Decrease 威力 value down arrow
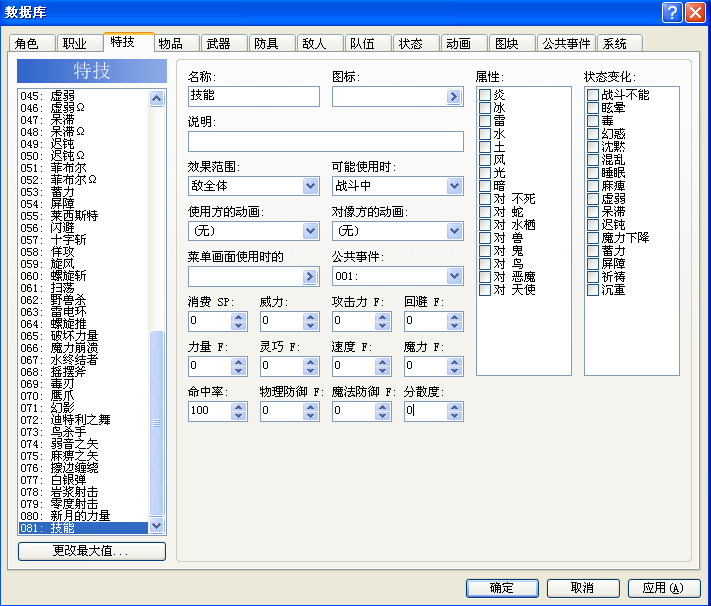Screen dimensions: 711x606 pos(311,325)
